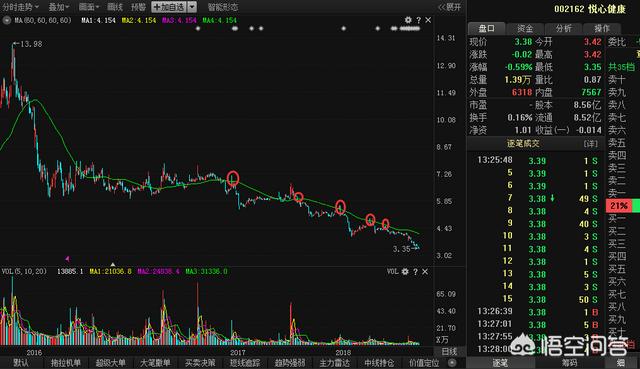Click the 加自选 add-to-watchlist button
The height and width of the screenshot is (369, 640).
click(169, 7)
